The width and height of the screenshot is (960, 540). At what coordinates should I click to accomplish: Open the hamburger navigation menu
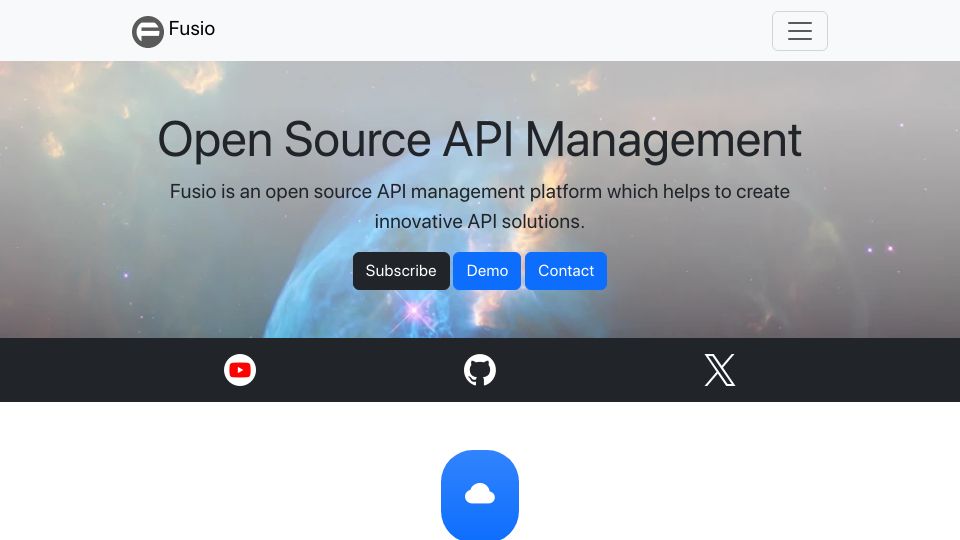800,31
